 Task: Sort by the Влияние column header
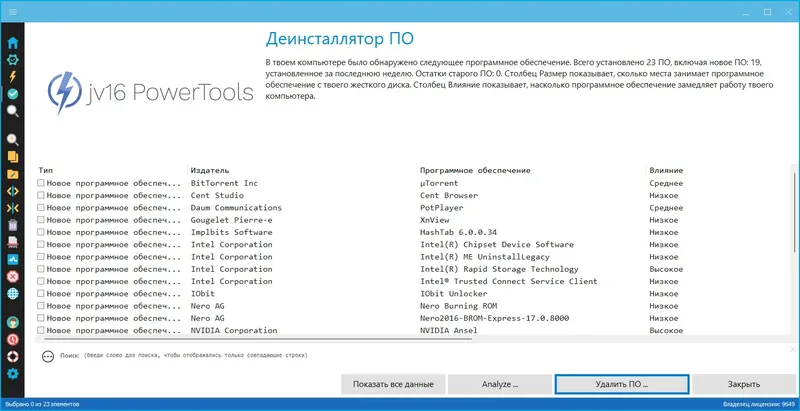coord(666,170)
